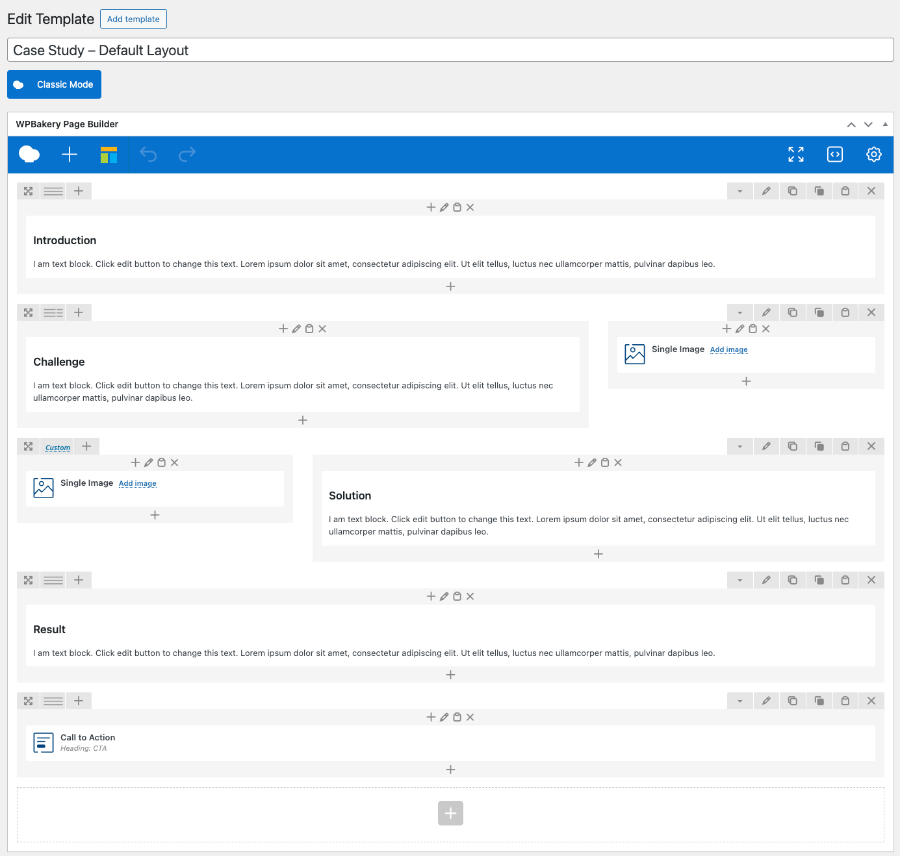The image size is (900, 856).
Task: Click the Edit Template heading area
Action: (50, 18)
